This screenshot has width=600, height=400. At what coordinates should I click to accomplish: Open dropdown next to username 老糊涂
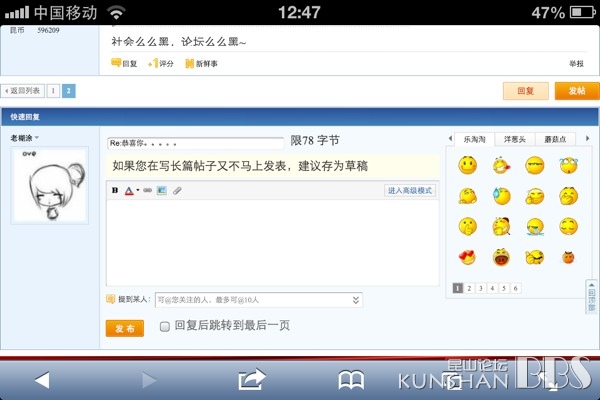click(x=37, y=138)
